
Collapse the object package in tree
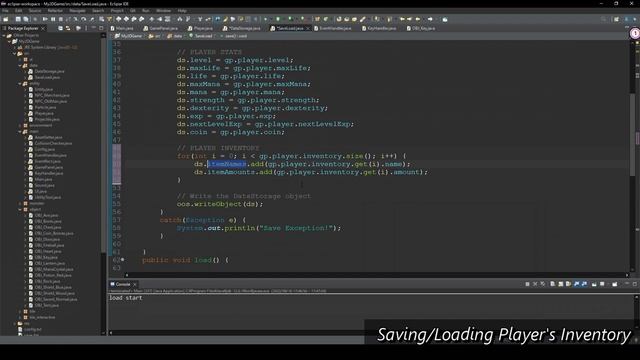[20, 209]
